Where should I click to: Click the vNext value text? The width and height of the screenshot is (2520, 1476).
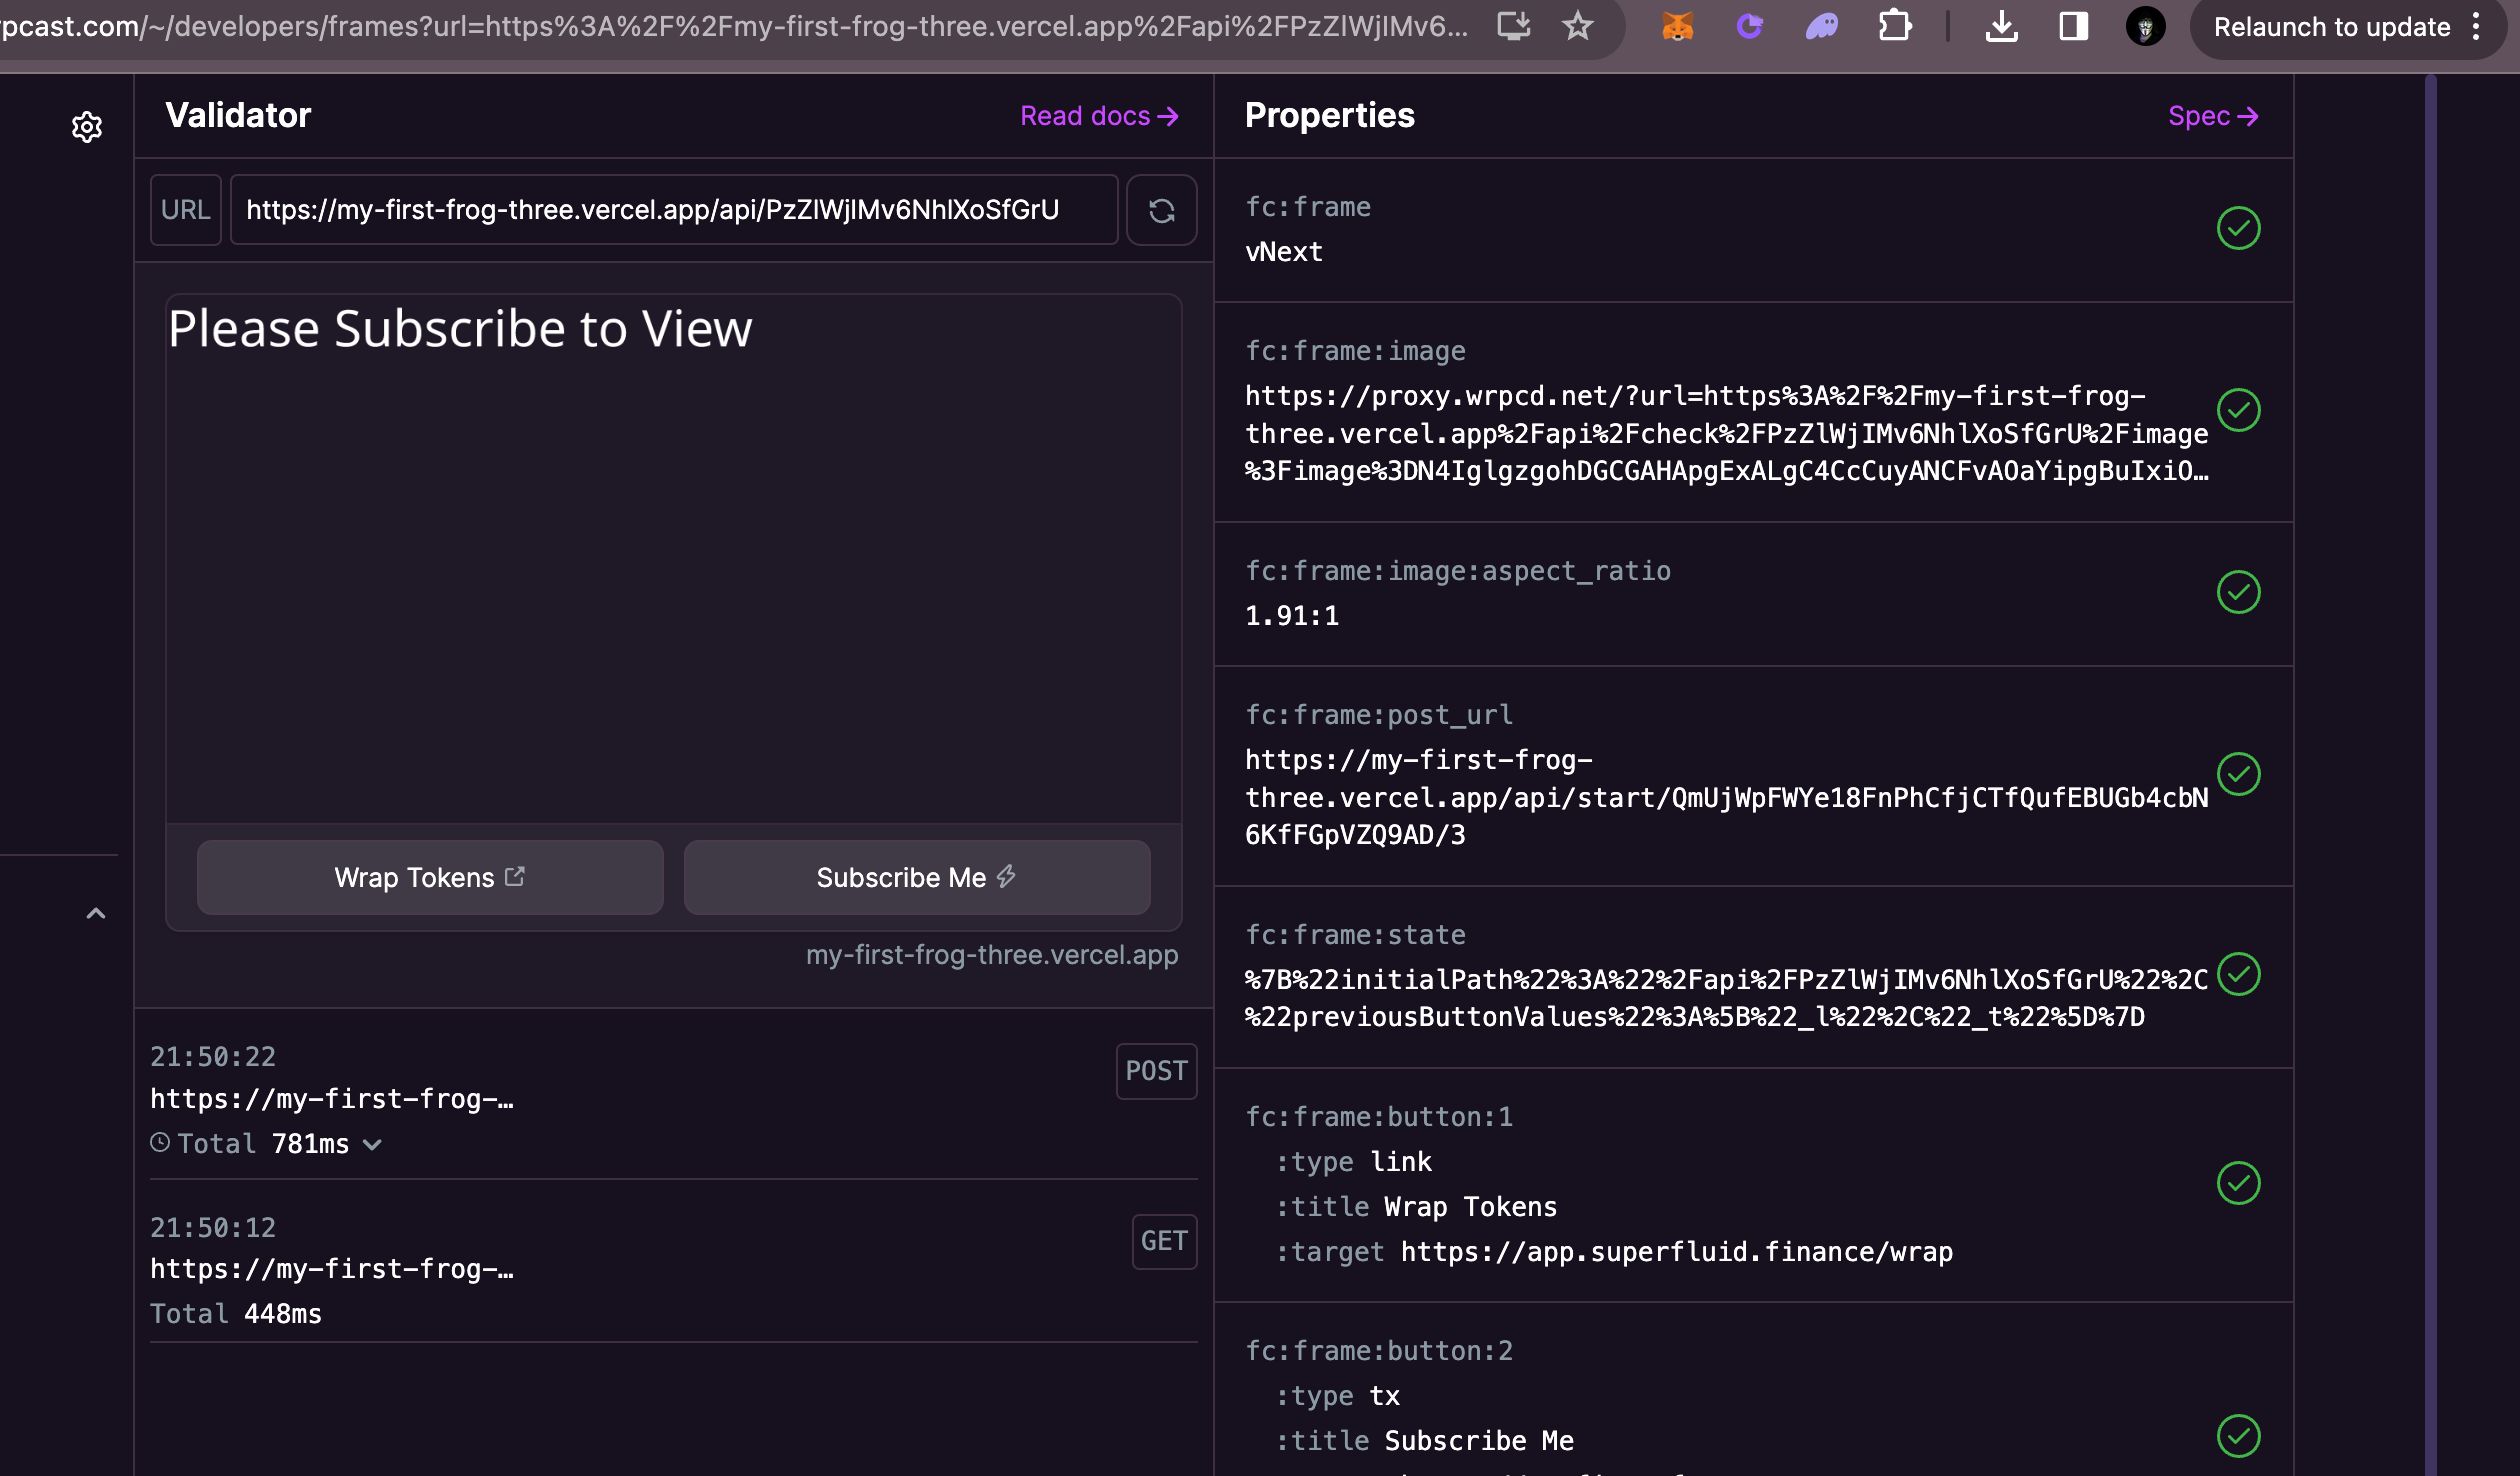(1284, 252)
